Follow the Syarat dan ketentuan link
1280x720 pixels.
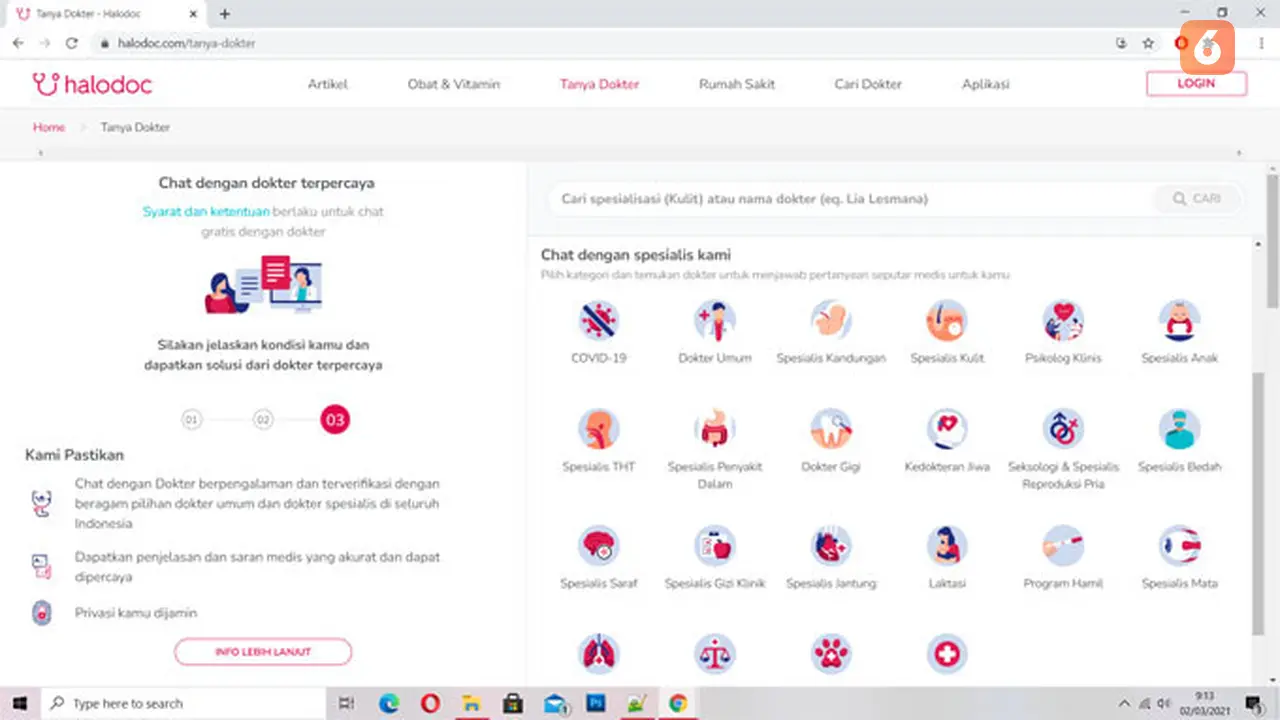tap(206, 212)
